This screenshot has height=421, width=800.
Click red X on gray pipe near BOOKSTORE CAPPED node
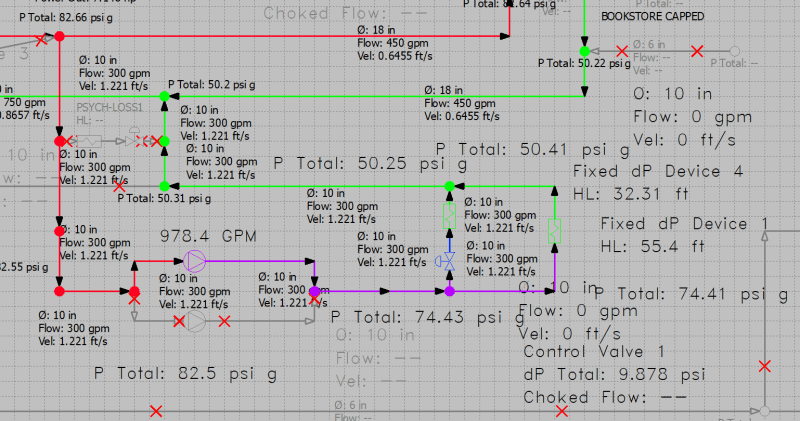pyautogui.click(x=622, y=51)
